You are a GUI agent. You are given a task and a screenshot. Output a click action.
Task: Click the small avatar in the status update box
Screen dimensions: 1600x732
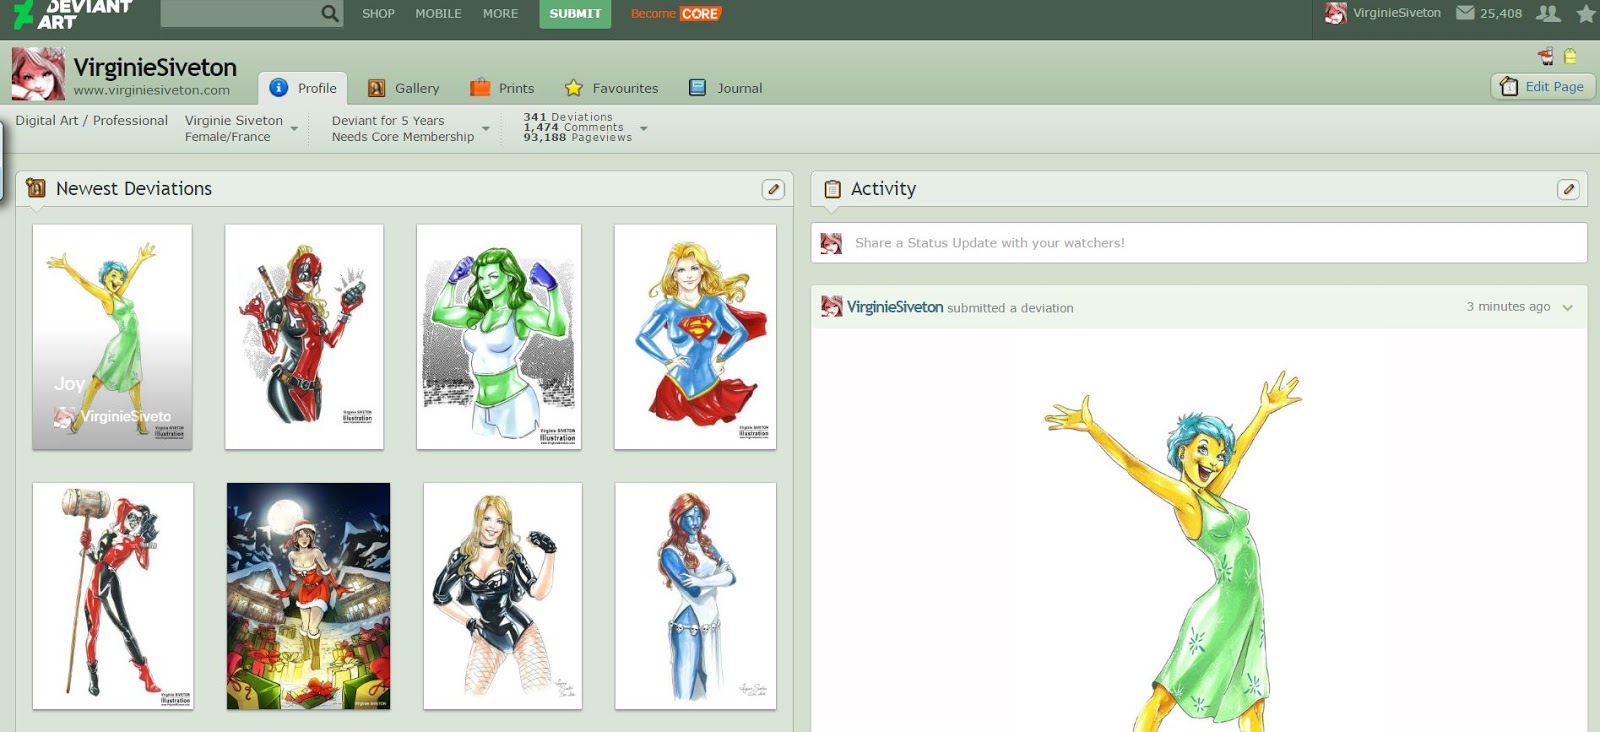point(831,243)
